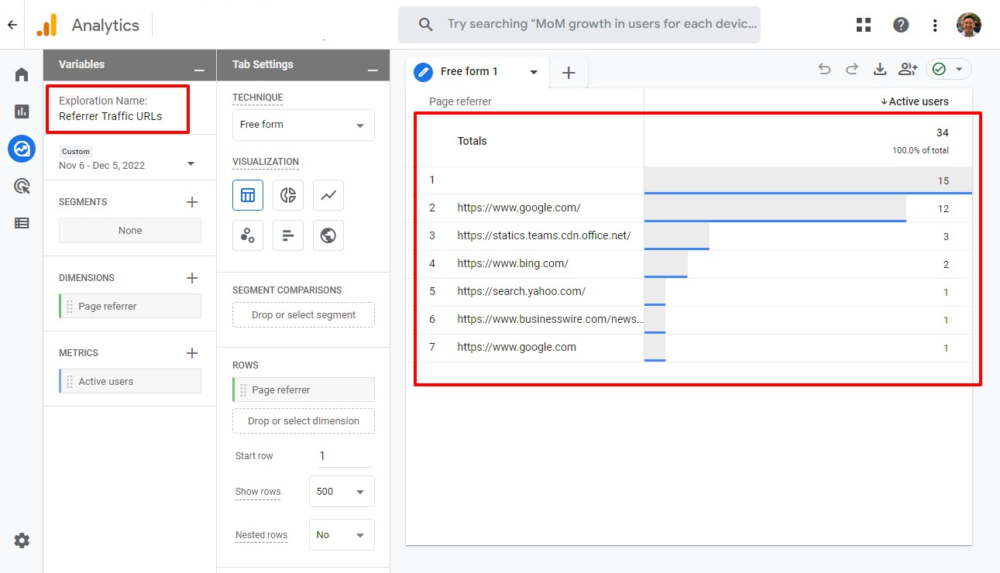Image resolution: width=1000 pixels, height=573 pixels.
Task: Open Reports from the sidebar
Action: [x=22, y=112]
